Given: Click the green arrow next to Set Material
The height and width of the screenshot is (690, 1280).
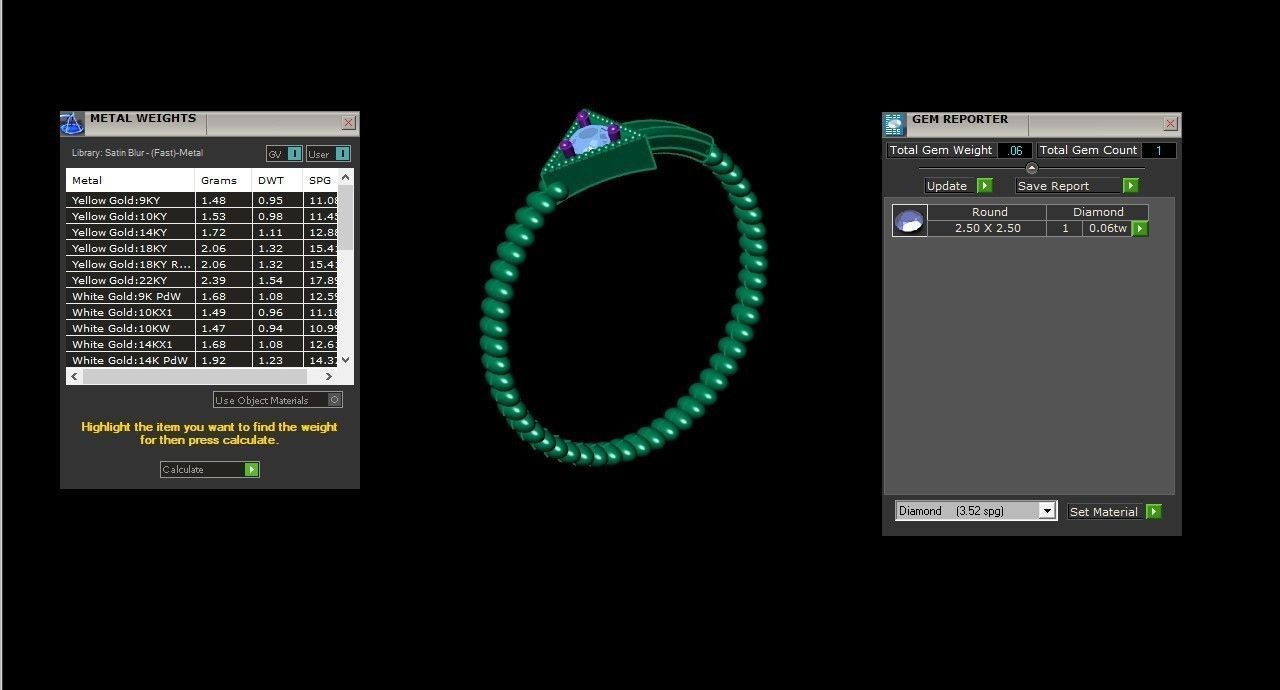Looking at the screenshot, I should tap(1154, 511).
